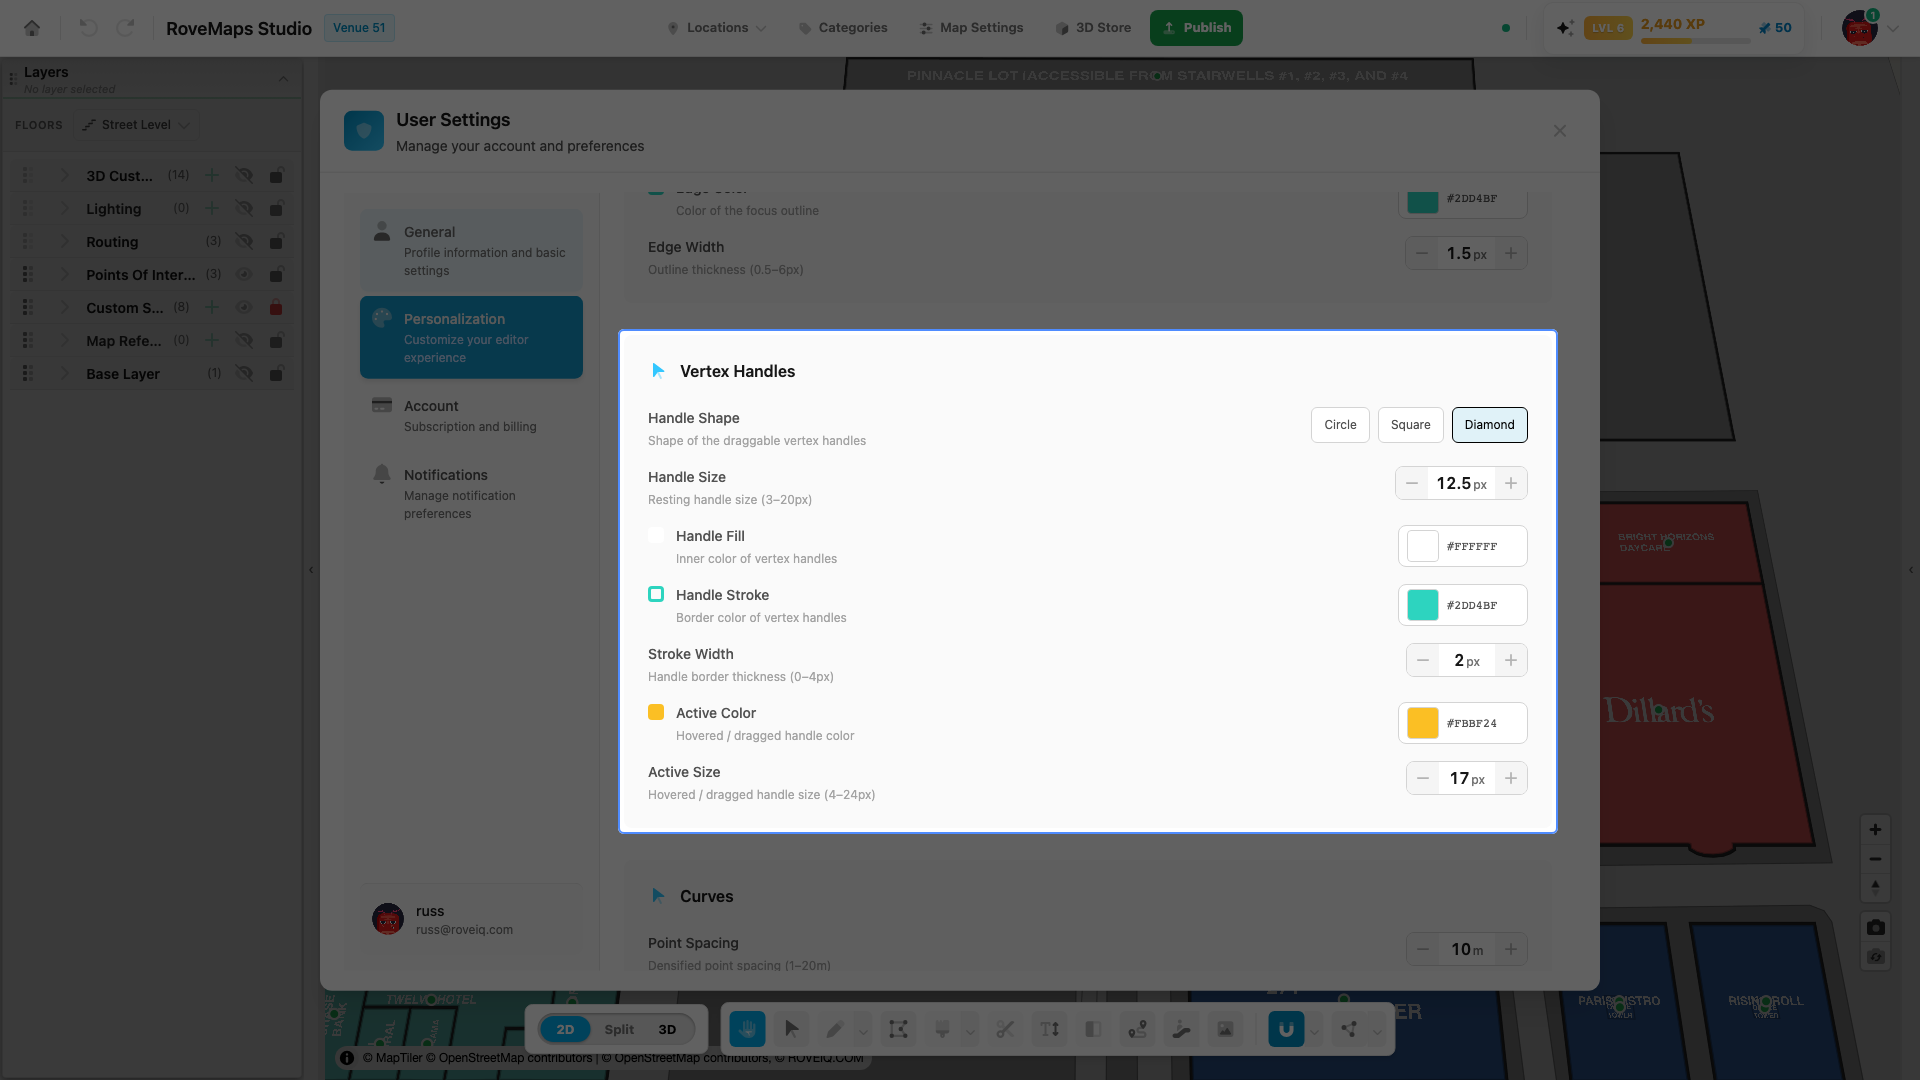Choose Square handle shape

[x=1410, y=425]
